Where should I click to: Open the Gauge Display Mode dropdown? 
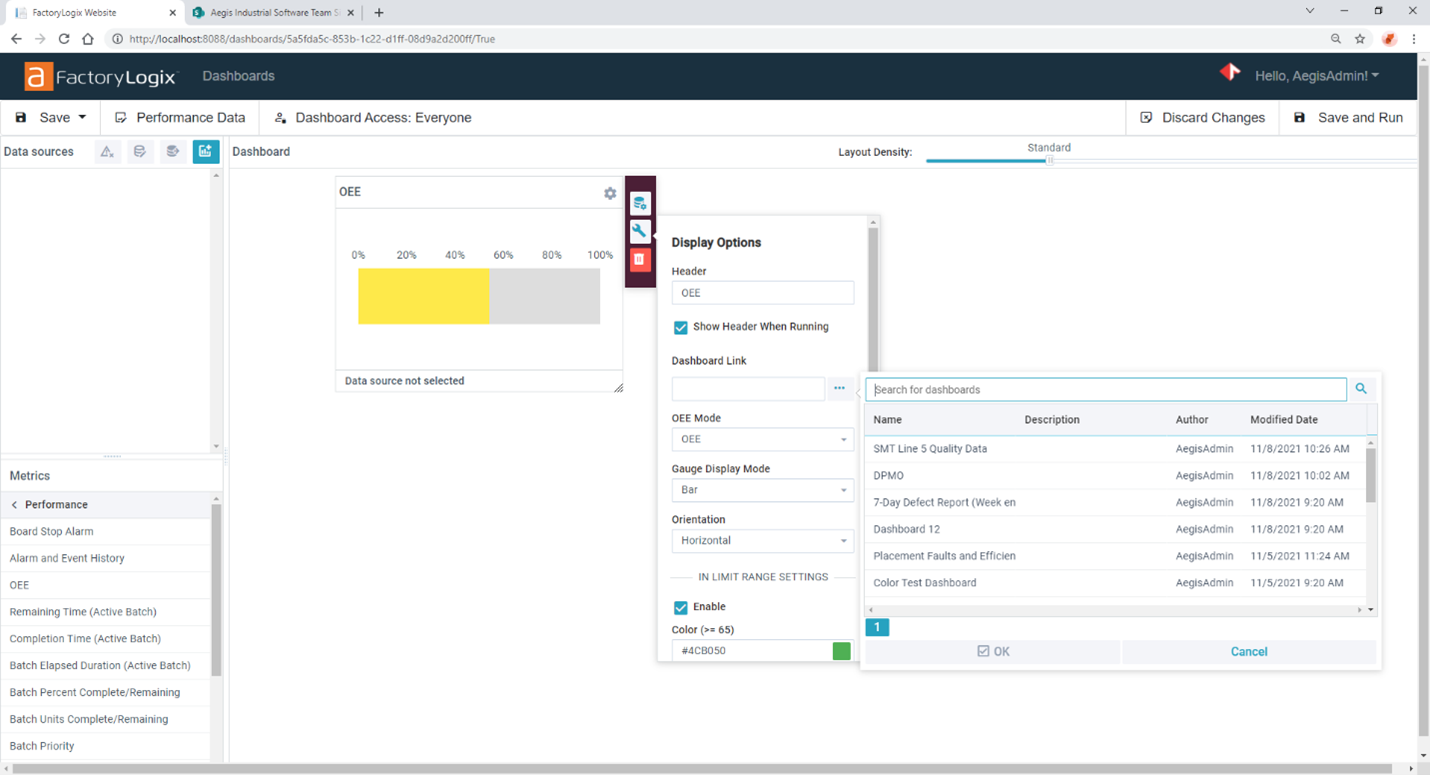pos(762,489)
